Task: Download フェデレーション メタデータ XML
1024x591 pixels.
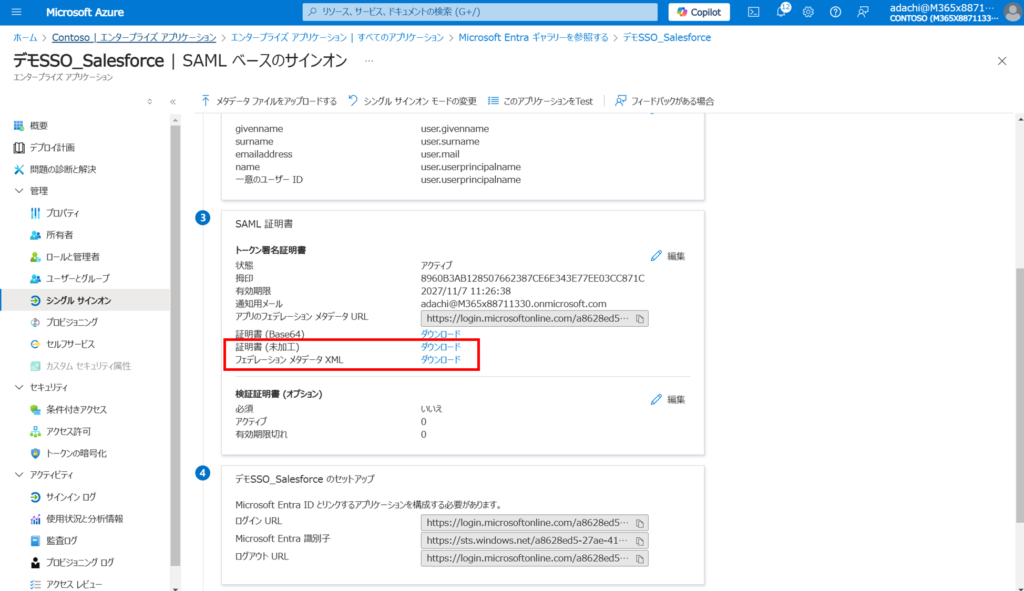Action: click(x=441, y=360)
